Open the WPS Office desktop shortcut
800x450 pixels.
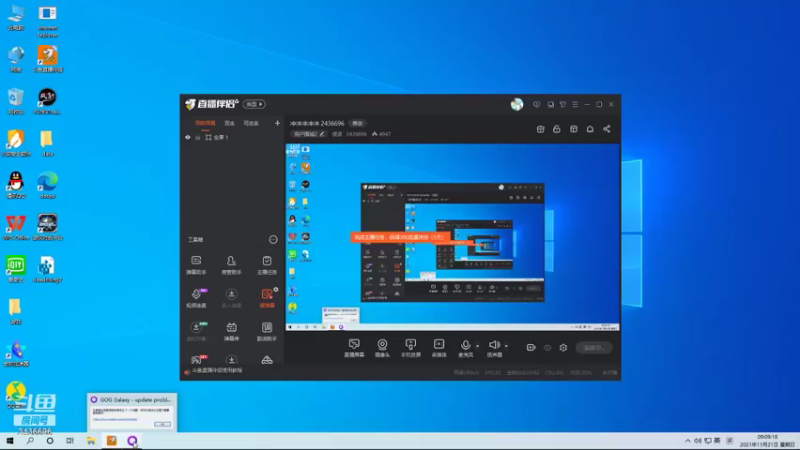(16, 228)
